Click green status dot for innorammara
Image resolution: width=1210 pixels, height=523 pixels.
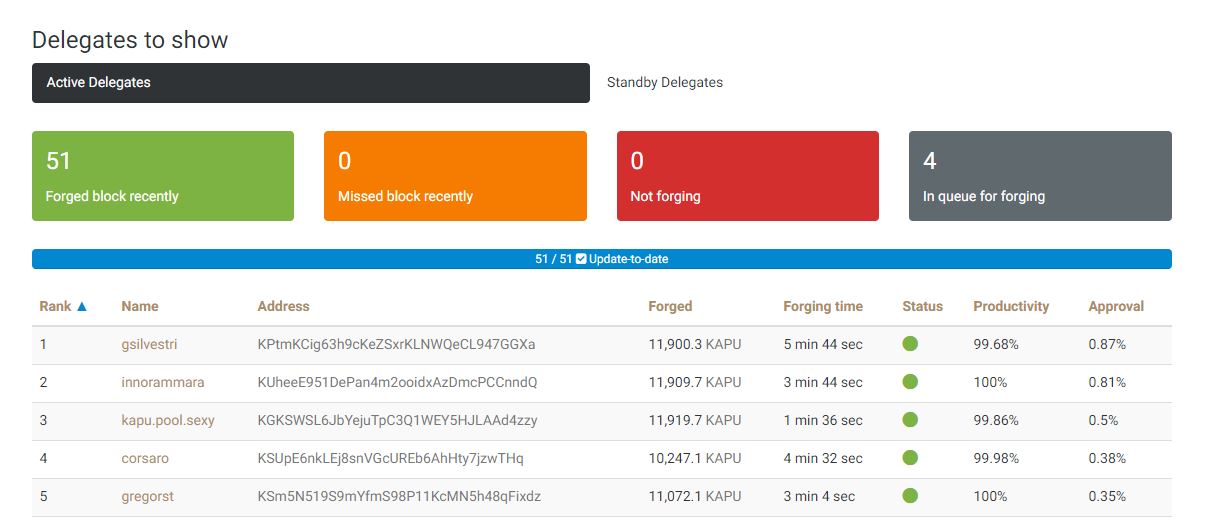910,382
